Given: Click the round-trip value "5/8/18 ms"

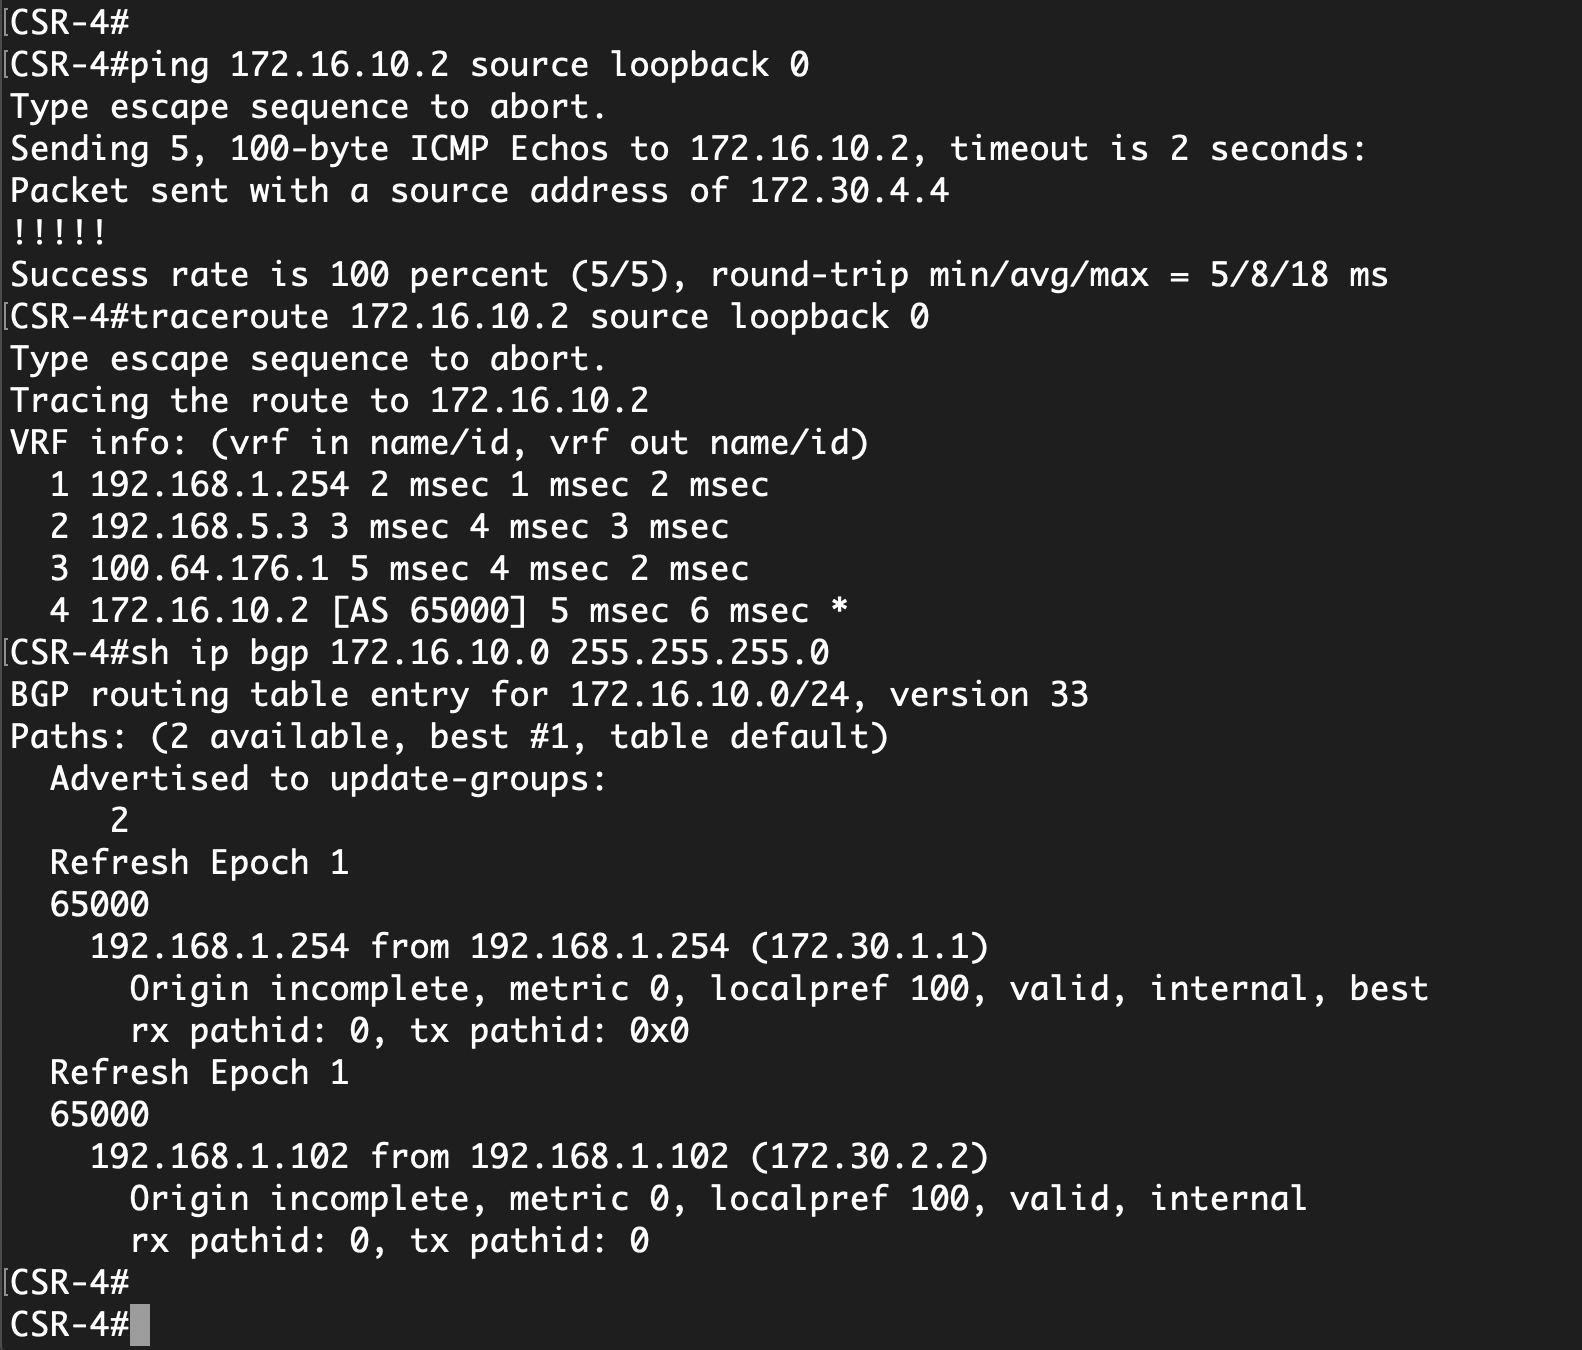Looking at the screenshot, I should (x=1298, y=275).
